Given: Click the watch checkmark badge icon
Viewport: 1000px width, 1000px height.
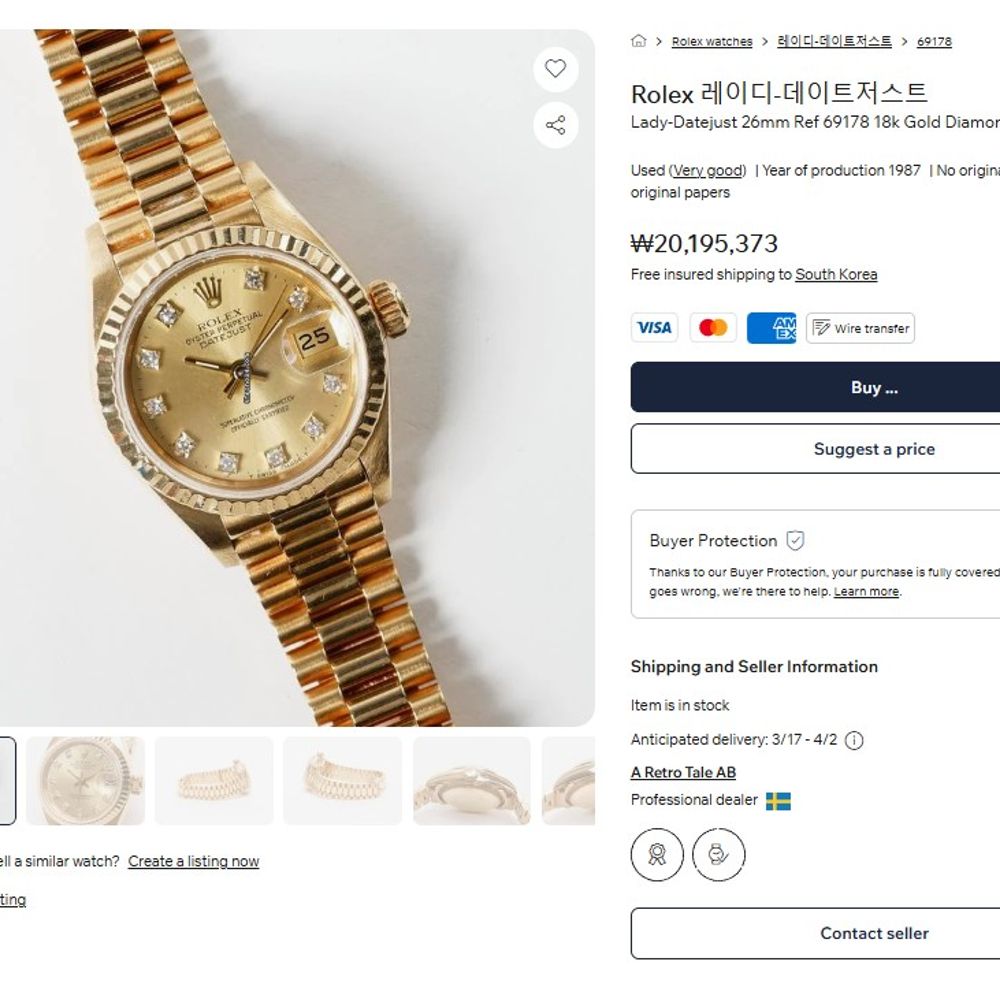Looking at the screenshot, I should click(718, 855).
